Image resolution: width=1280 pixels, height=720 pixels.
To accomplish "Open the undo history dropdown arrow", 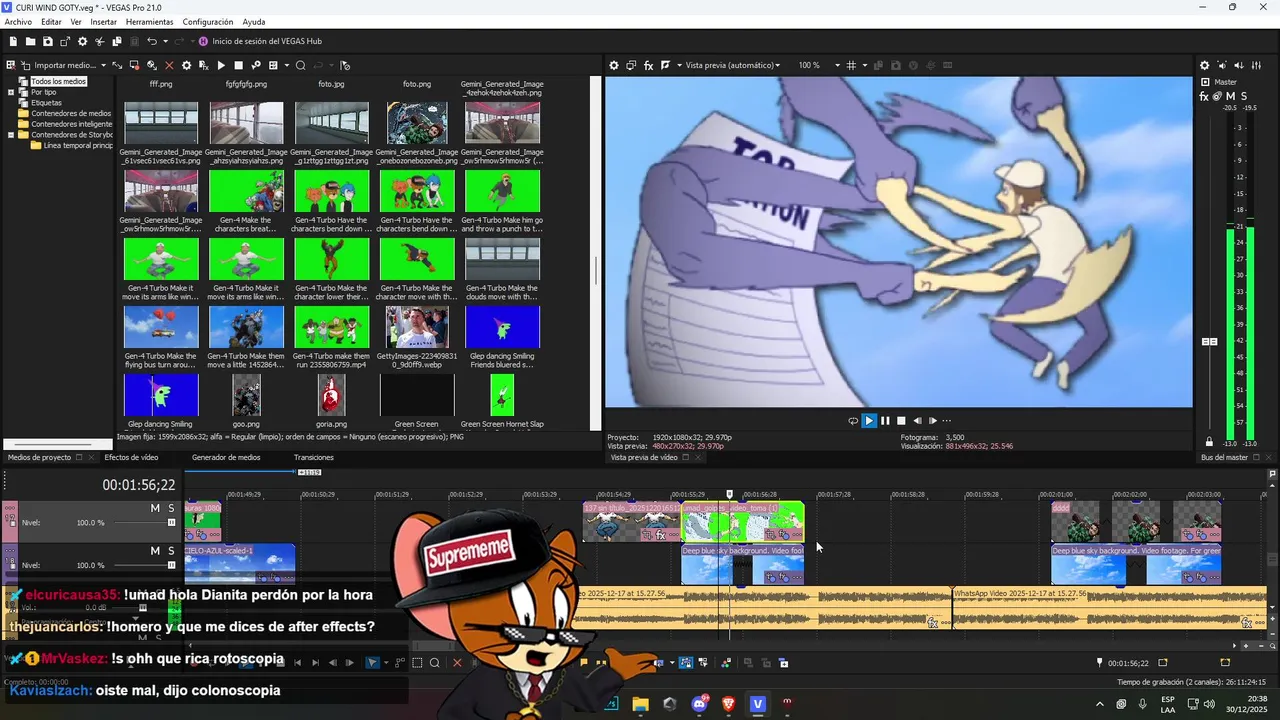I will 165,41.
